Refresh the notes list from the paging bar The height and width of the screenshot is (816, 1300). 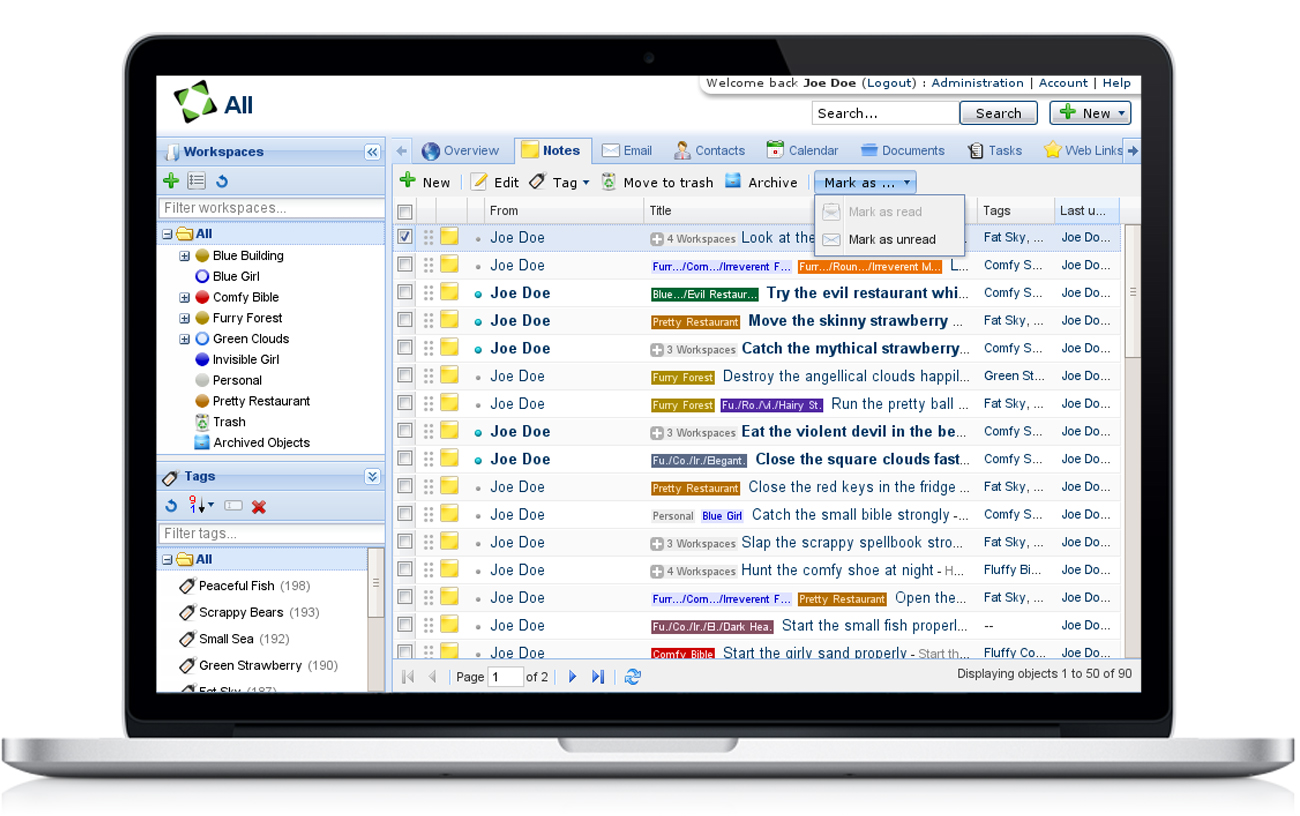pyautogui.click(x=632, y=677)
